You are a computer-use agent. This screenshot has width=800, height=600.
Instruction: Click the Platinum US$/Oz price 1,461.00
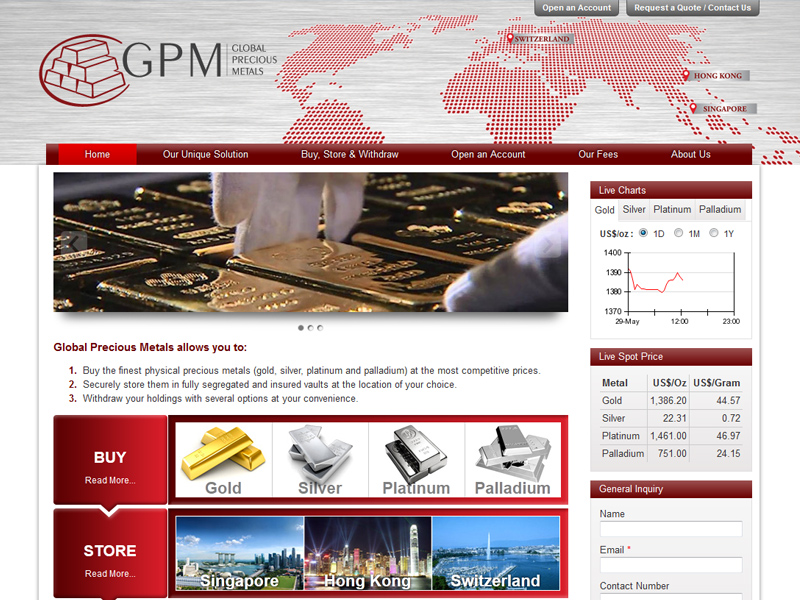pos(668,436)
